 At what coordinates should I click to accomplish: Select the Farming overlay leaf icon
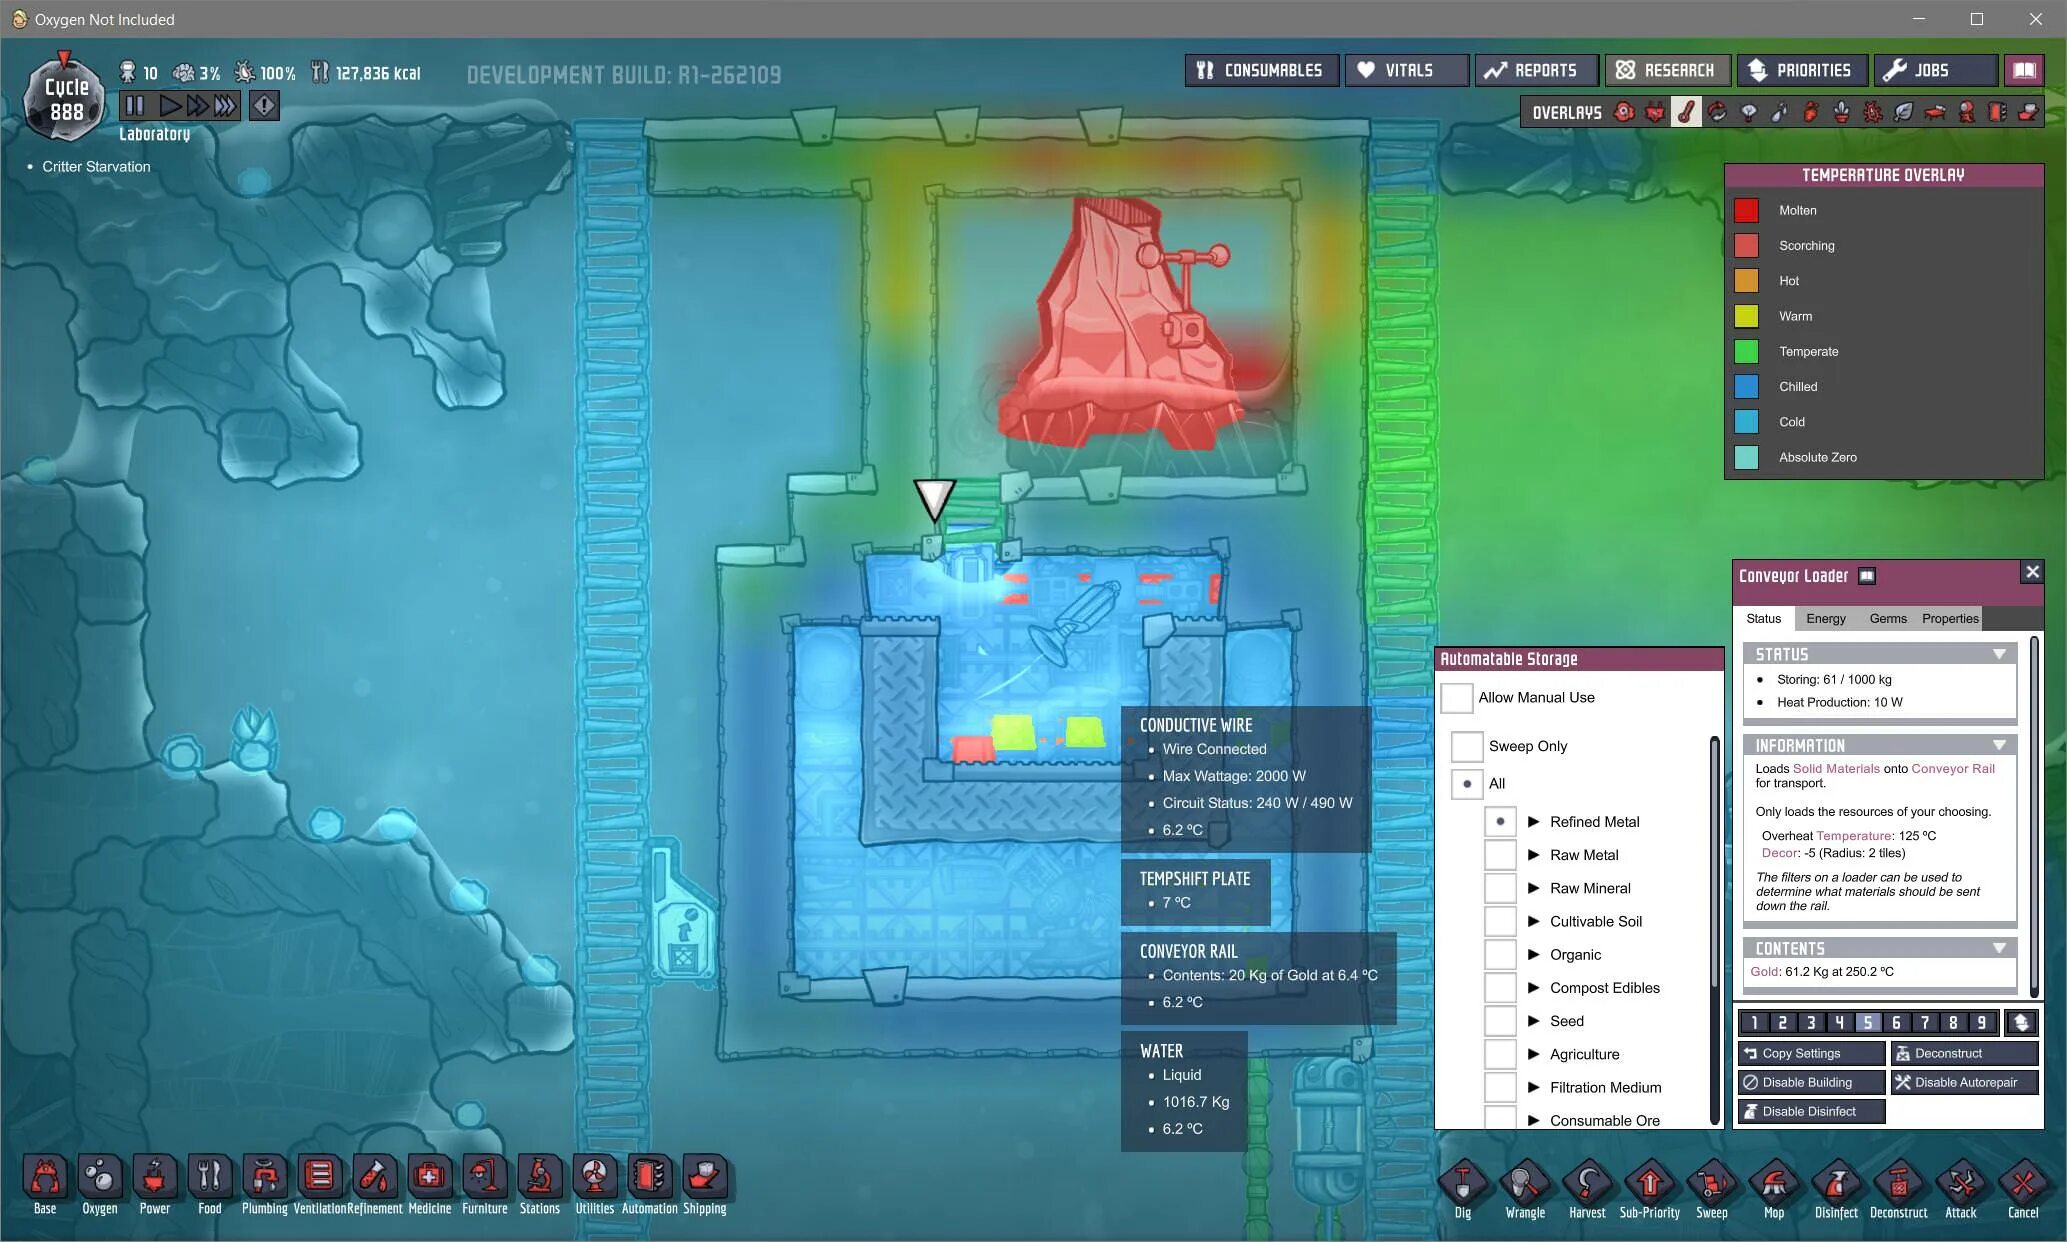pyautogui.click(x=1903, y=112)
